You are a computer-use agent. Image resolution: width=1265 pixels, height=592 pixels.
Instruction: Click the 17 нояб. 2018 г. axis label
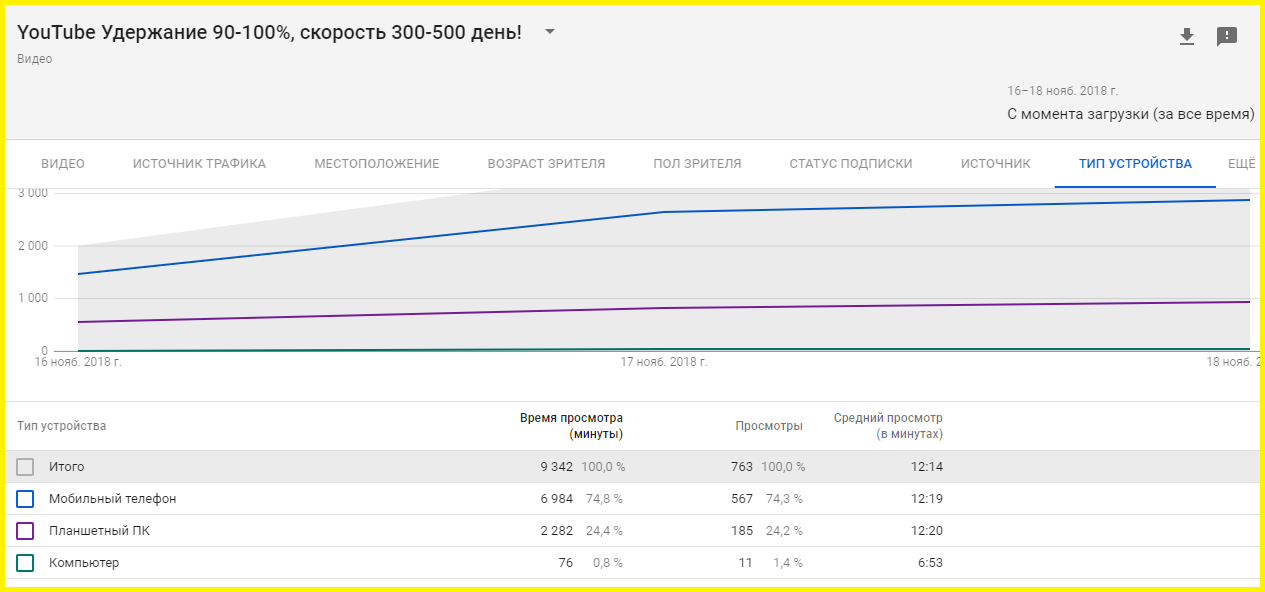[664, 361]
